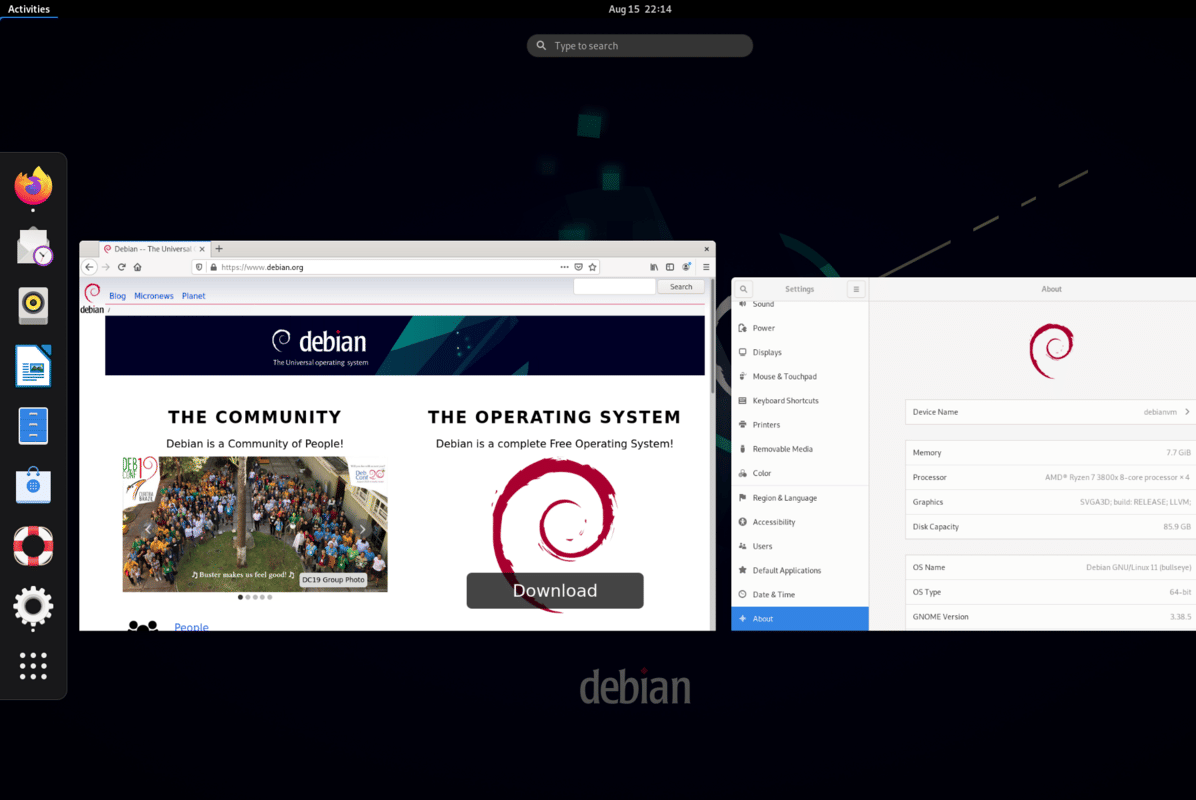
Task: Open Settings gear in the dock
Action: click(33, 606)
